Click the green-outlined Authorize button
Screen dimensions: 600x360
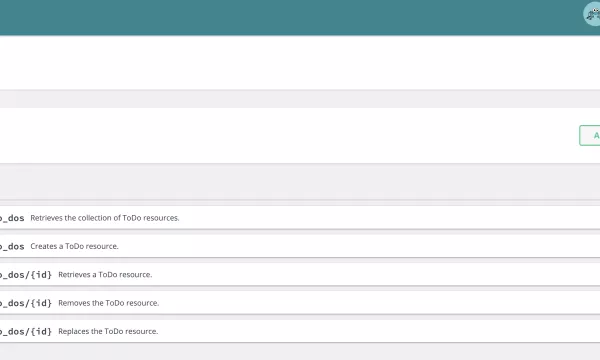590,135
